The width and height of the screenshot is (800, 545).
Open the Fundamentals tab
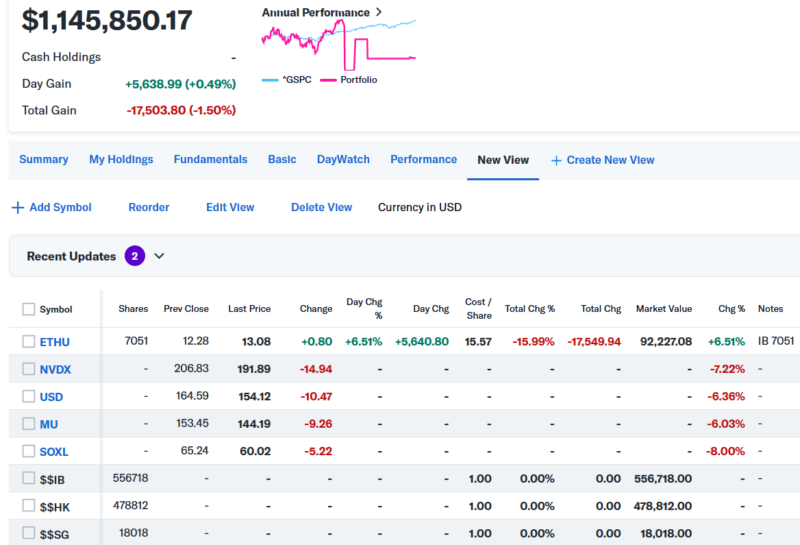[x=210, y=160]
